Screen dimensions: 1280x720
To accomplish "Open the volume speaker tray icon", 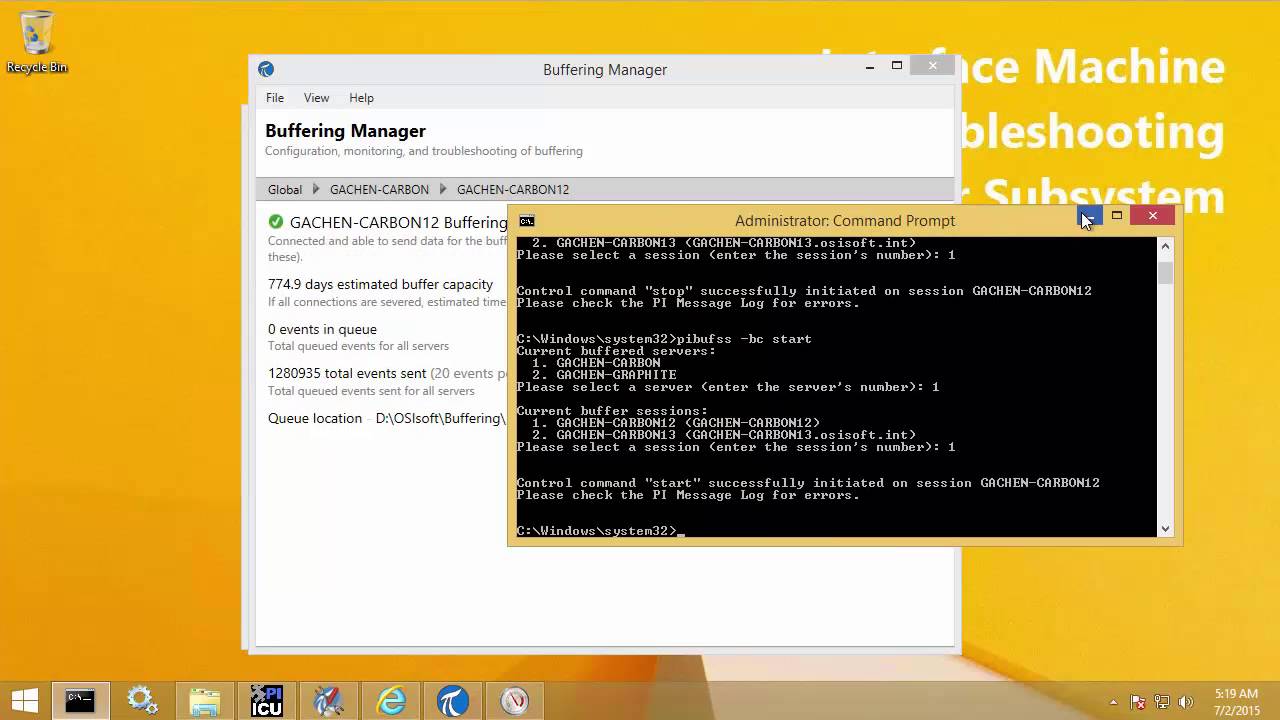I will pos(1186,702).
